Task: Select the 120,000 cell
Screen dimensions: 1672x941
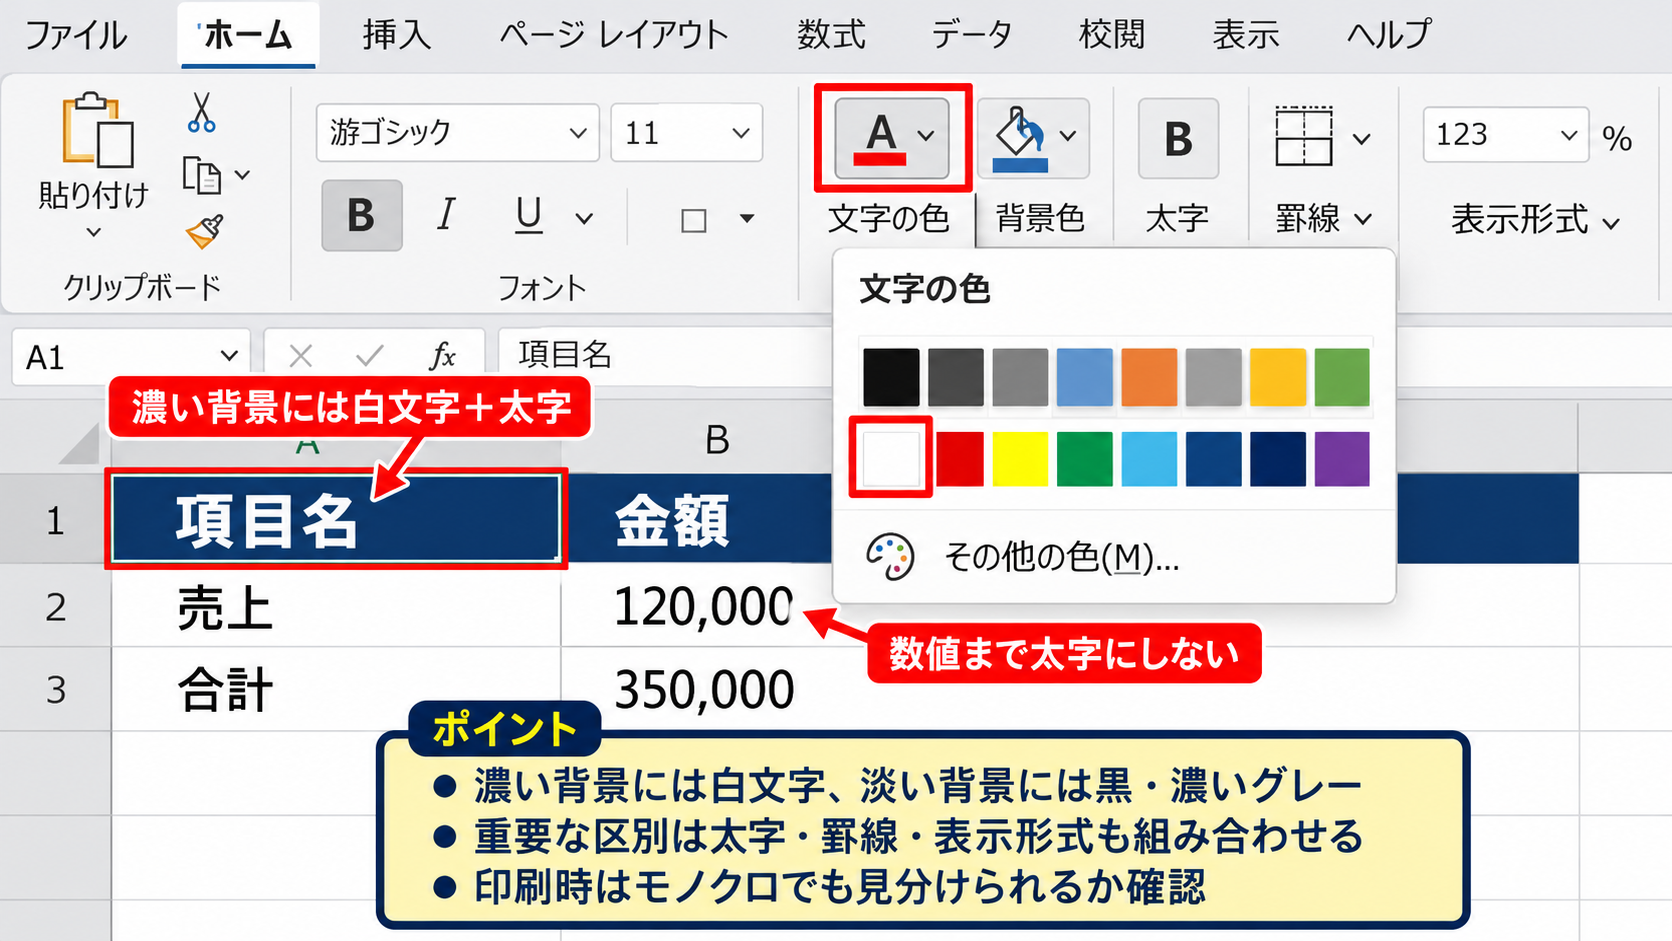Action: click(697, 606)
